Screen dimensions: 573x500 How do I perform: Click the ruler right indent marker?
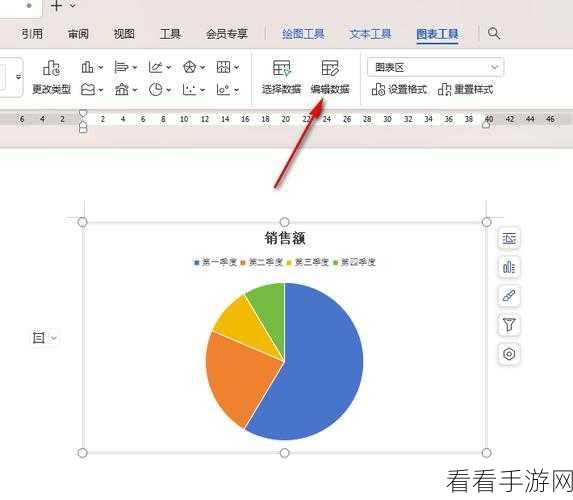click(x=486, y=125)
